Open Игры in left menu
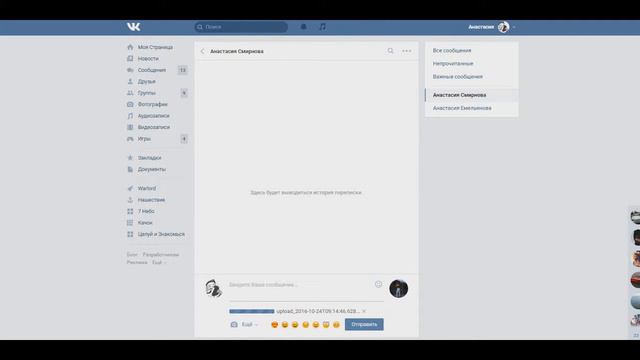The width and height of the screenshot is (640, 360). [144, 139]
